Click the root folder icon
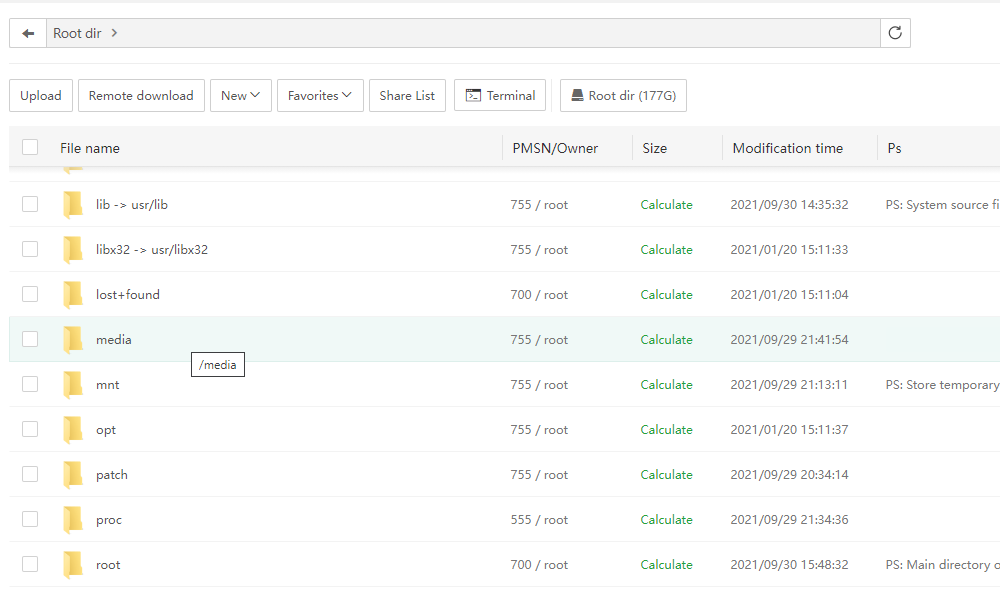The width and height of the screenshot is (1000, 594). pyautogui.click(x=73, y=565)
